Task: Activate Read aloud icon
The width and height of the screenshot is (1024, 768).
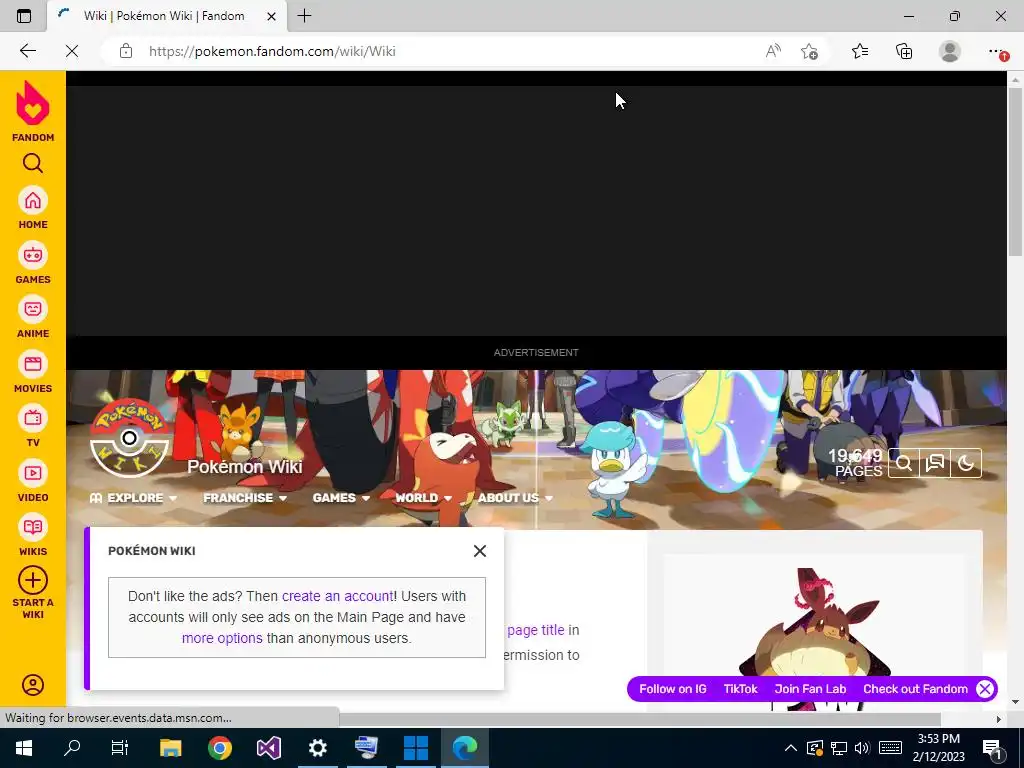Action: point(773,51)
